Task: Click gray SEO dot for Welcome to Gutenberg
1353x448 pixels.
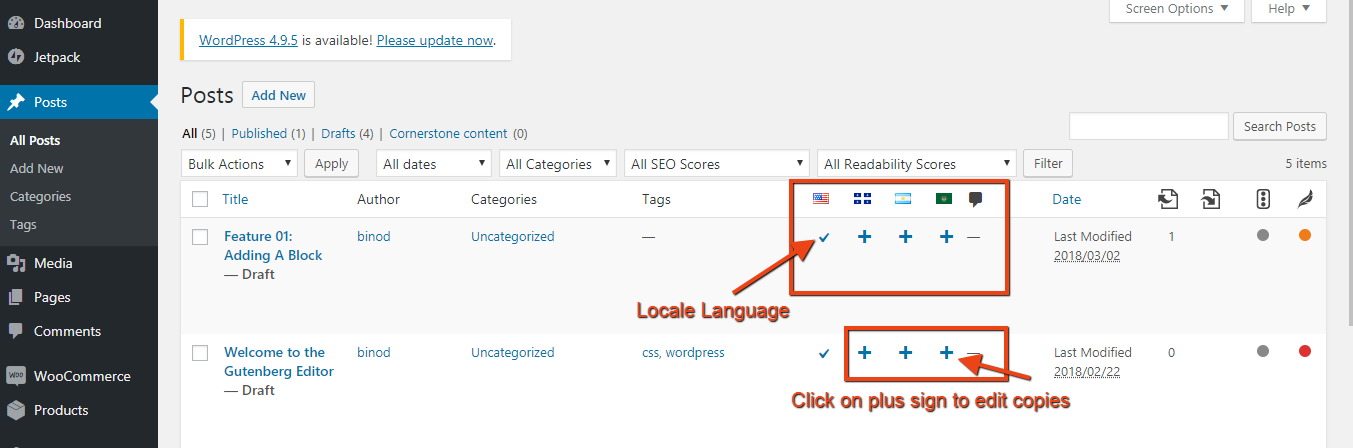Action: [x=1263, y=351]
